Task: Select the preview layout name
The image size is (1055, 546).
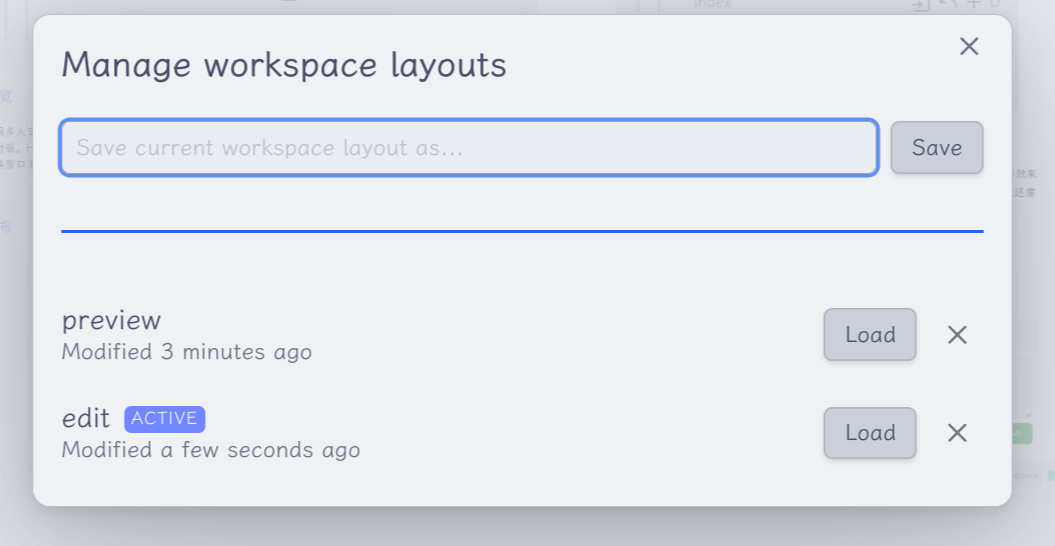Action: coord(111,320)
